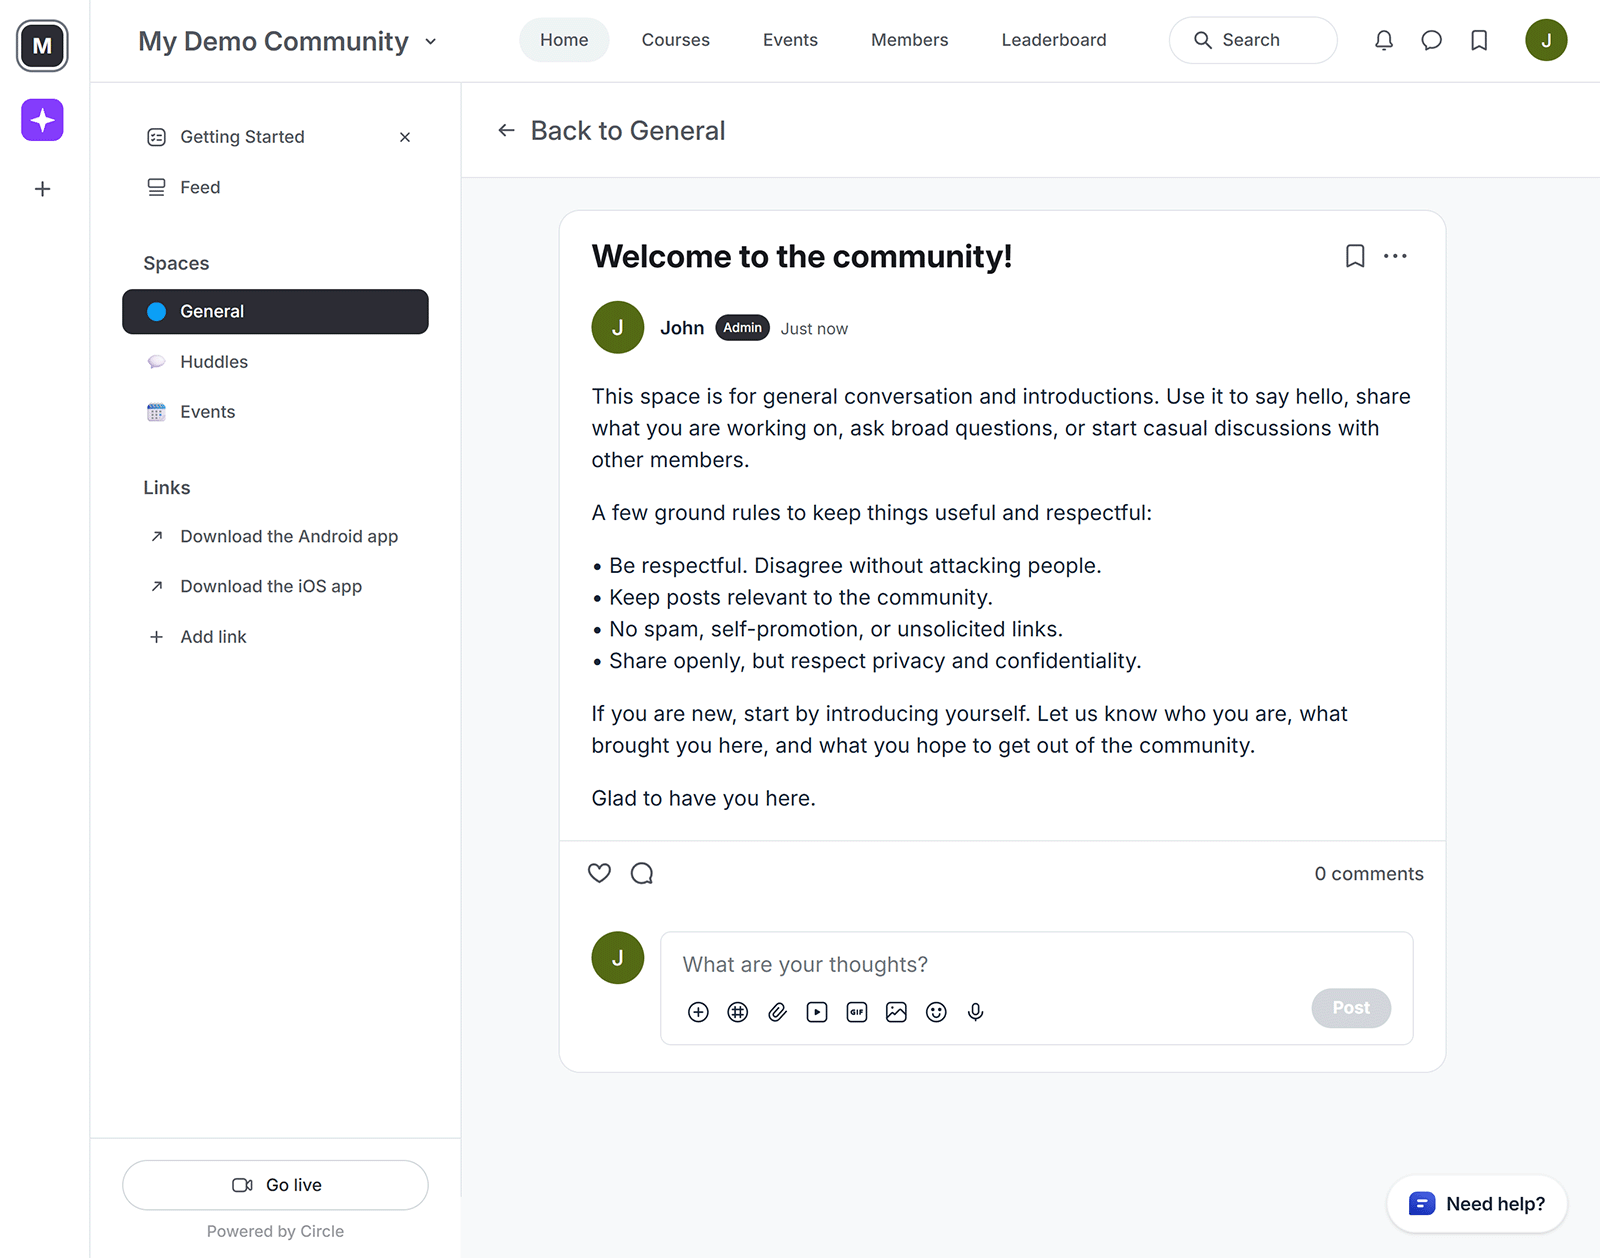Record an audio comment with the microphone icon
The height and width of the screenshot is (1258, 1600).
(x=975, y=1012)
